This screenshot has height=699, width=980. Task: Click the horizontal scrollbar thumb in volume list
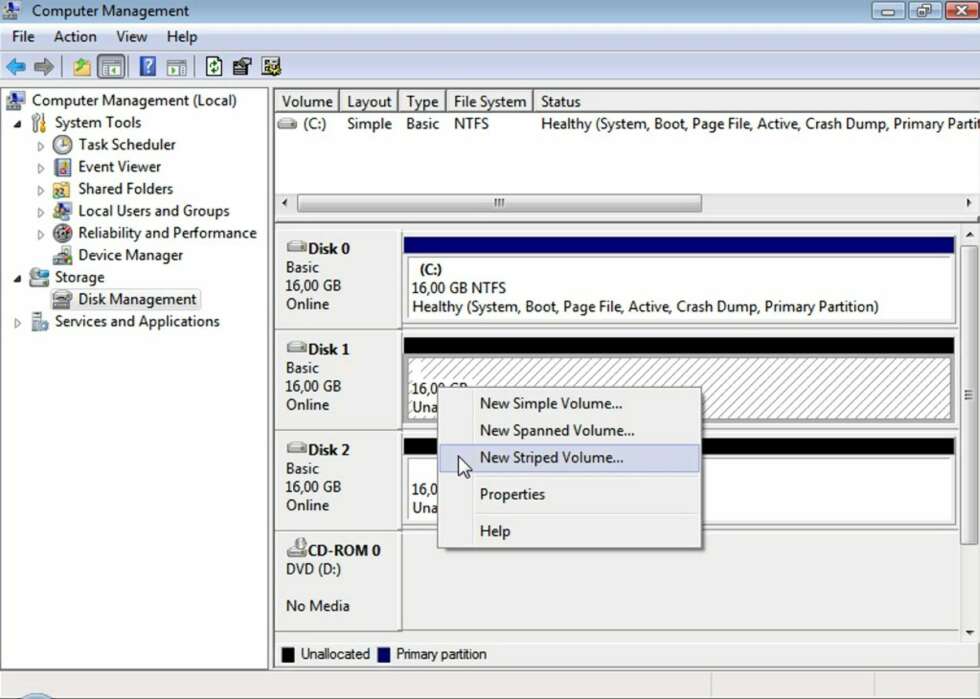click(499, 203)
